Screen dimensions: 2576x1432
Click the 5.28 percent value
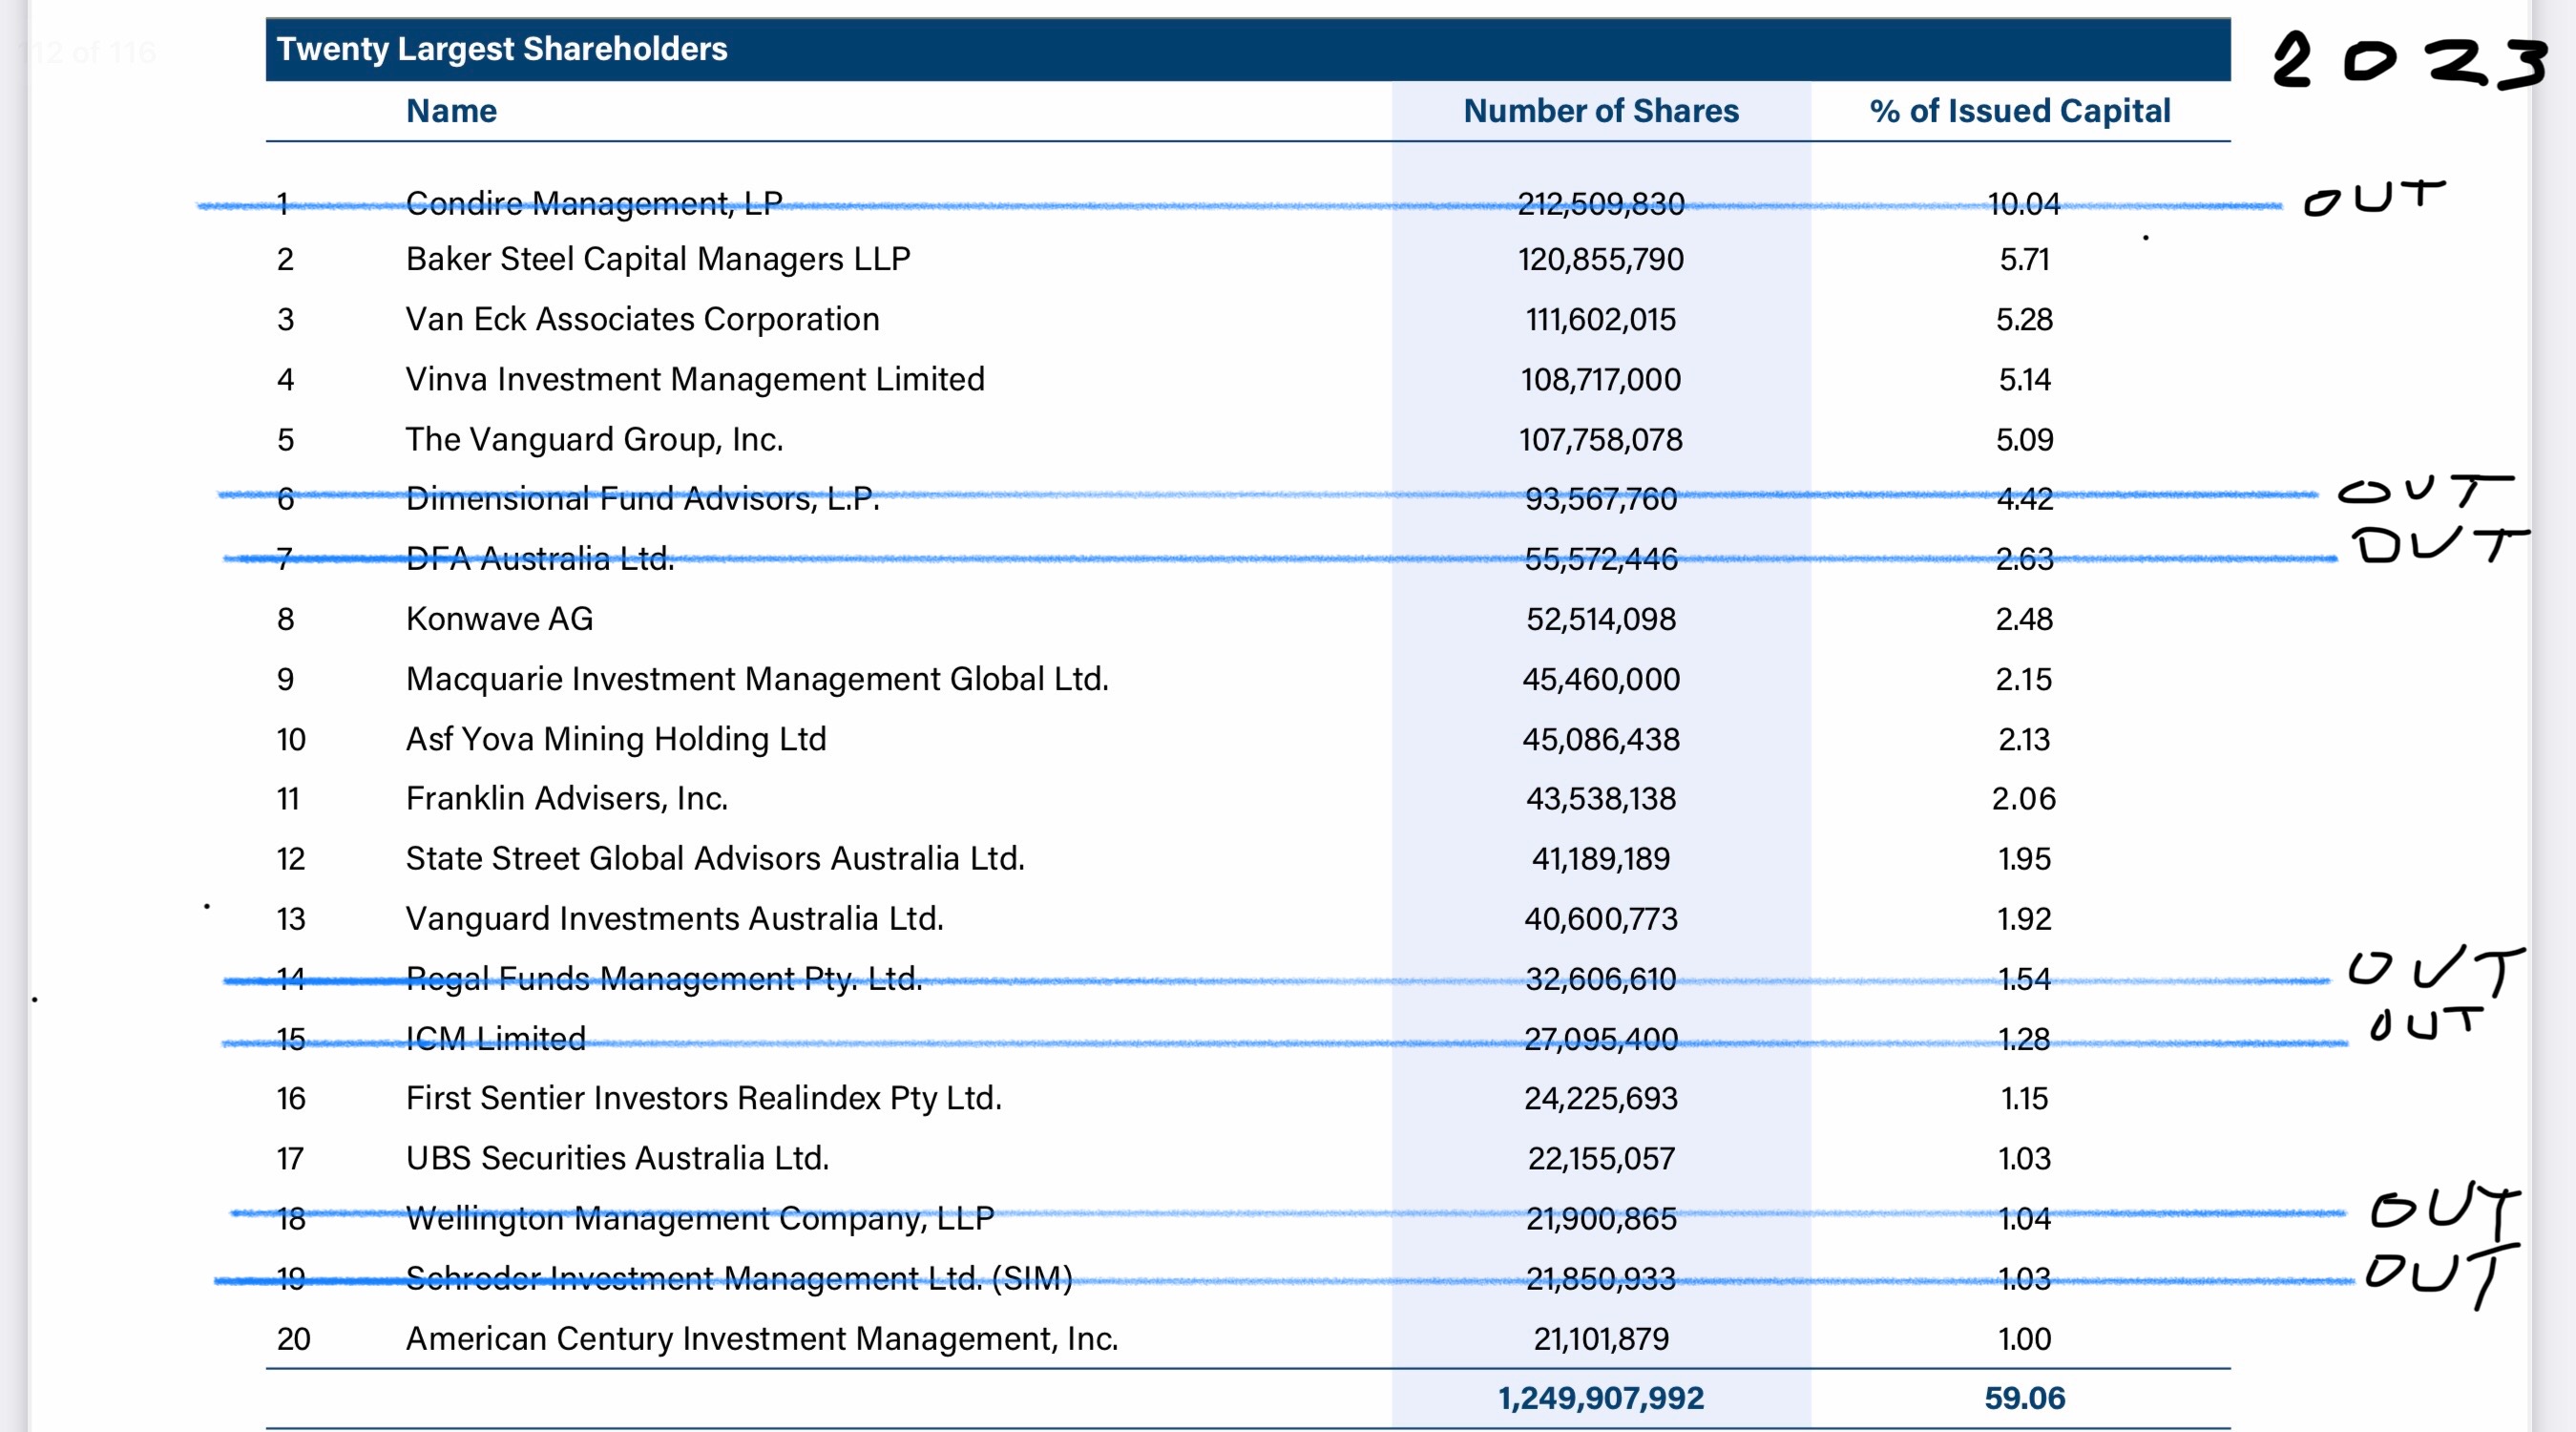[x=2025, y=319]
